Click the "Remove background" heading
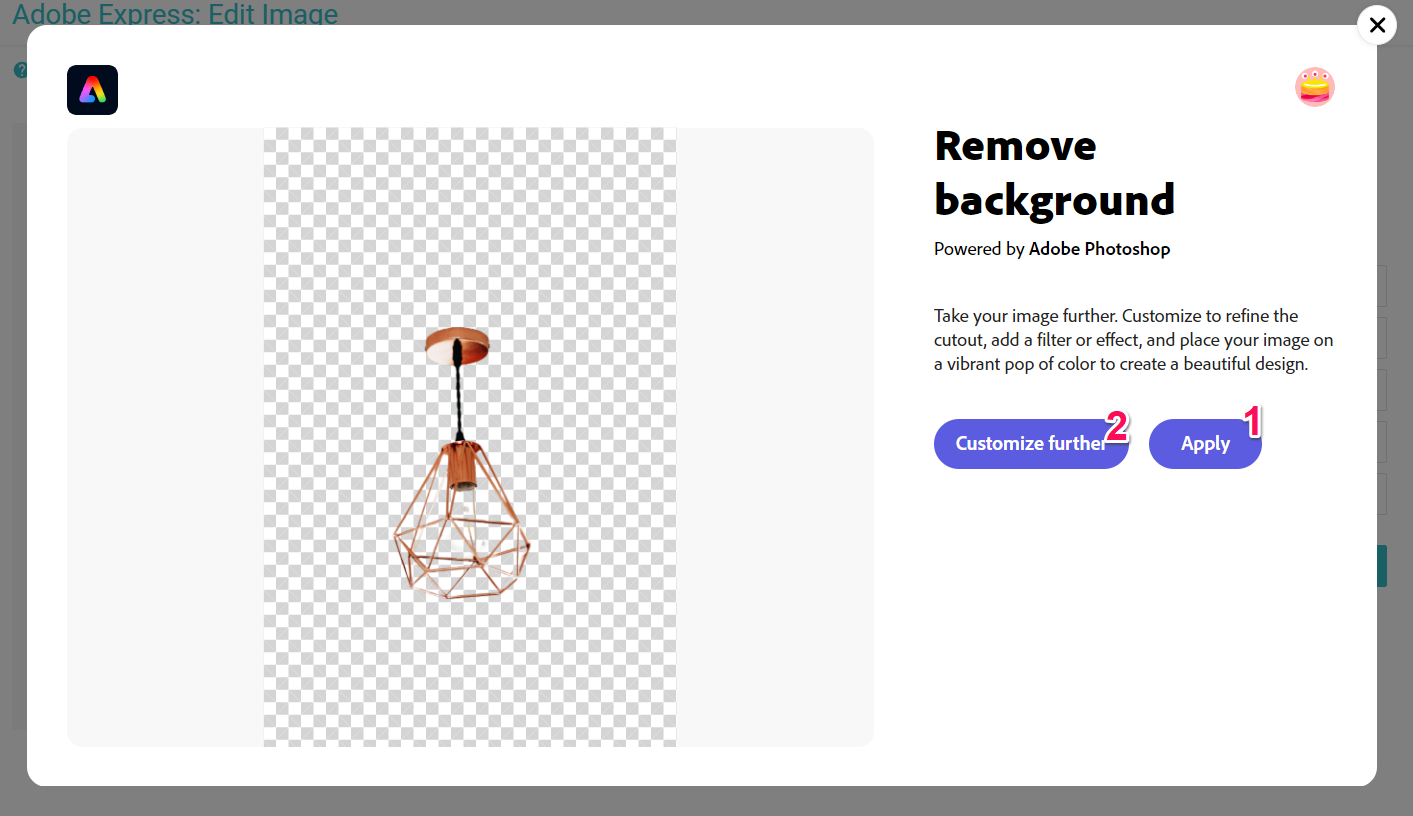This screenshot has height=816, width=1413. coord(1053,173)
